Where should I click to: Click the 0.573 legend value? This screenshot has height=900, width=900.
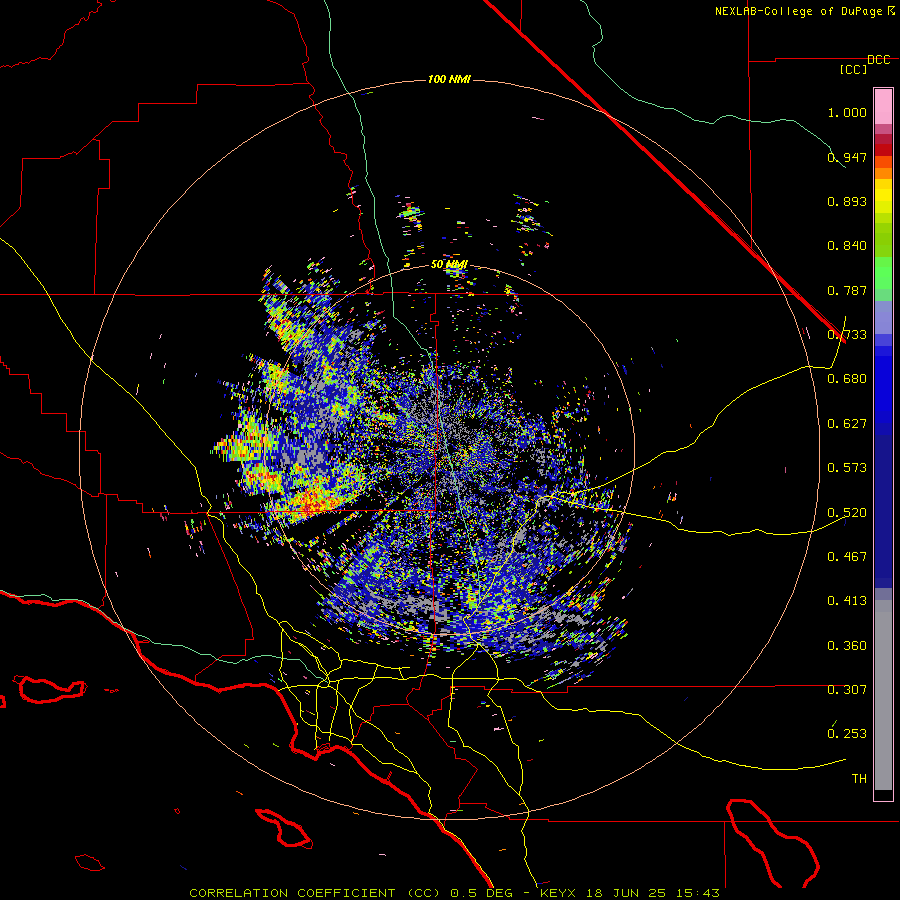pyautogui.click(x=847, y=468)
